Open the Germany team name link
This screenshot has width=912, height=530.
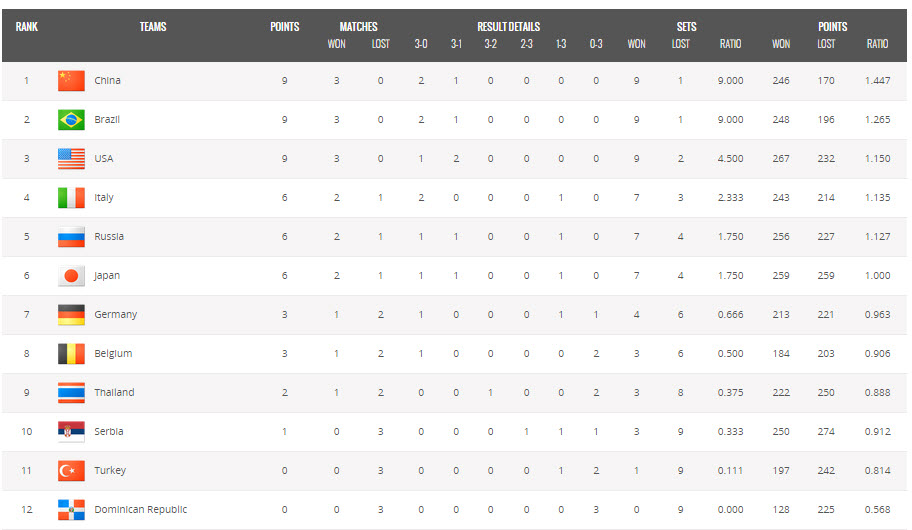click(116, 315)
